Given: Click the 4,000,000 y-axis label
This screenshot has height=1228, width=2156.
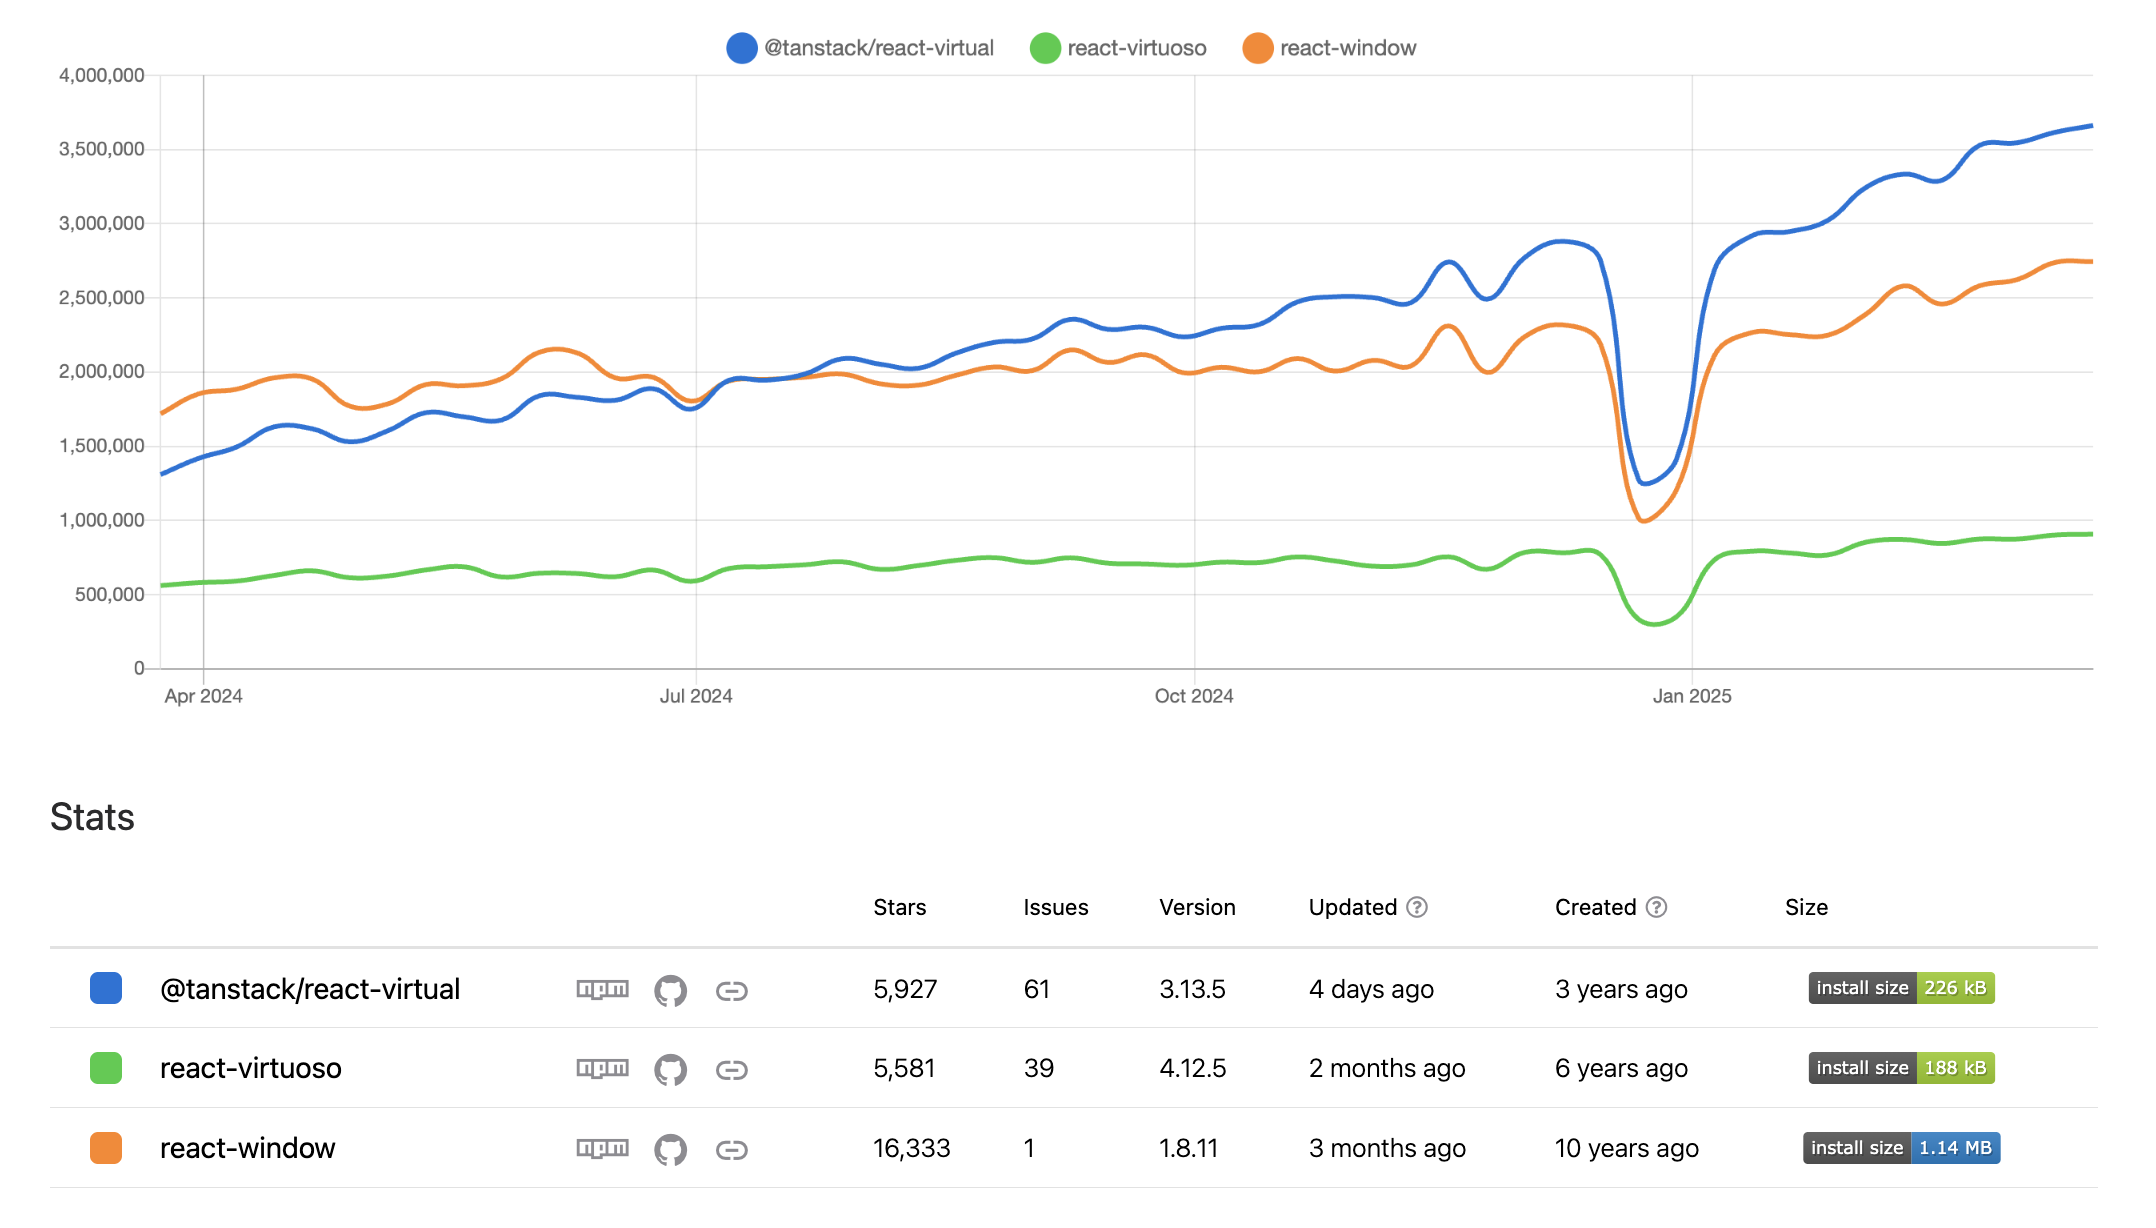Looking at the screenshot, I should tap(102, 75).
